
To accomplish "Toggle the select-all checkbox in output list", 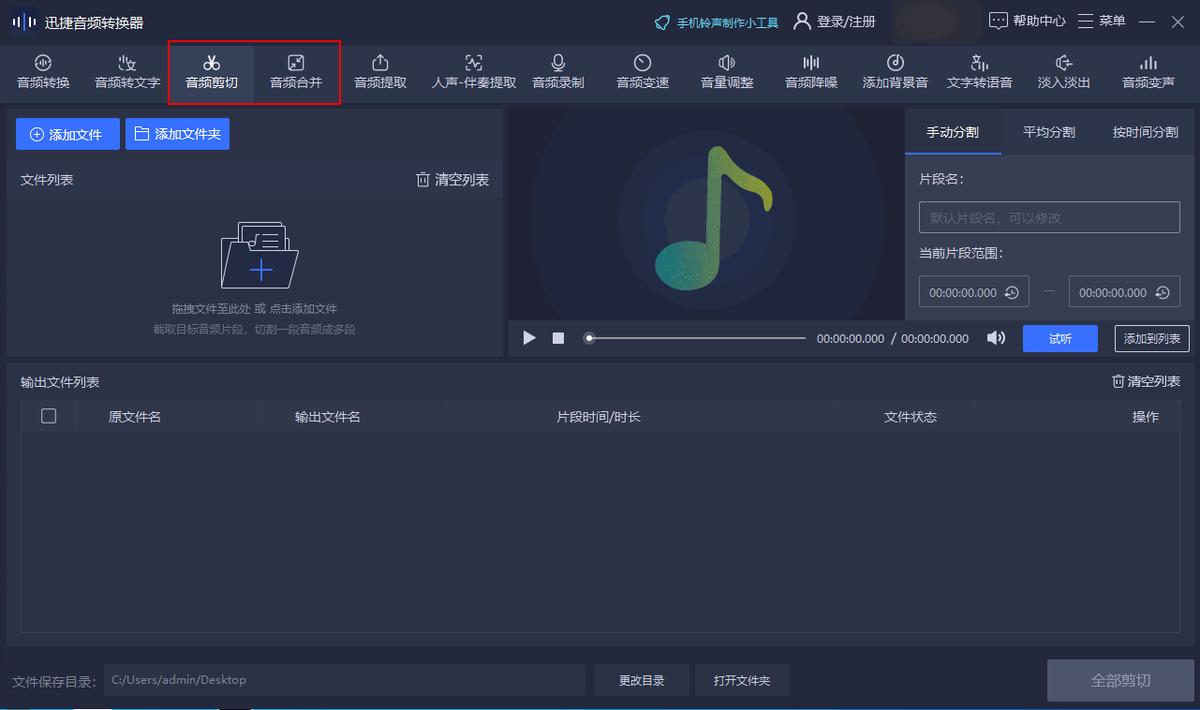I will tap(48, 416).
